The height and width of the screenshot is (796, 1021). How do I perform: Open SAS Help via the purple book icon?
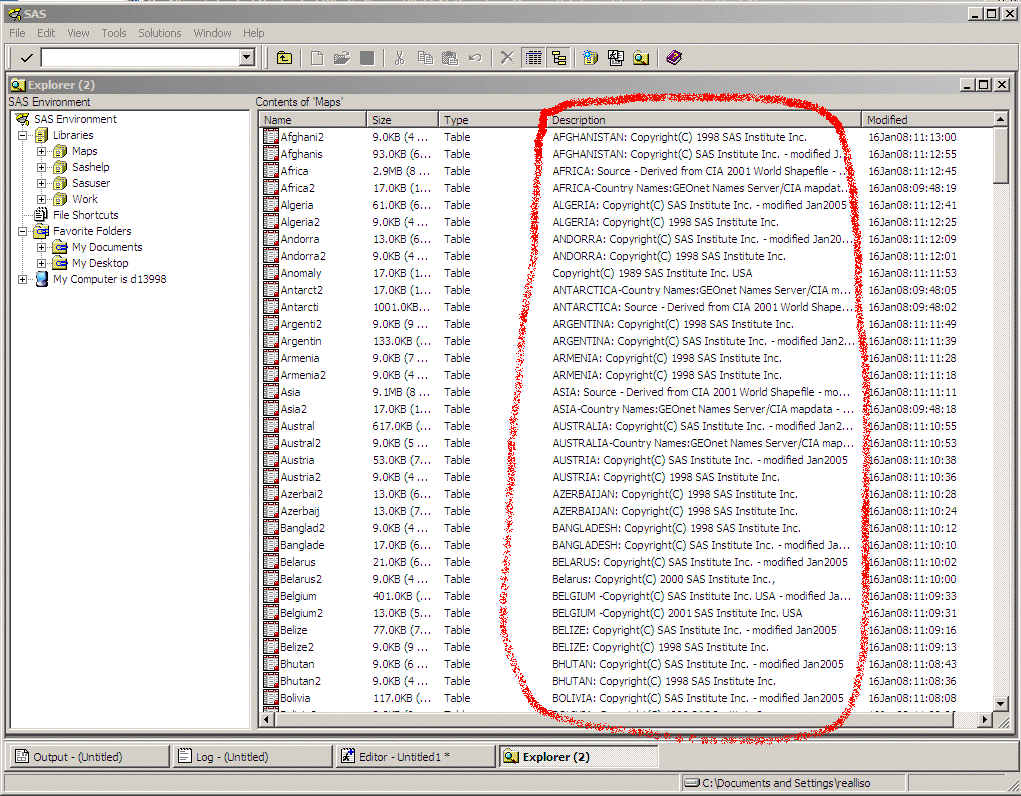pos(674,58)
